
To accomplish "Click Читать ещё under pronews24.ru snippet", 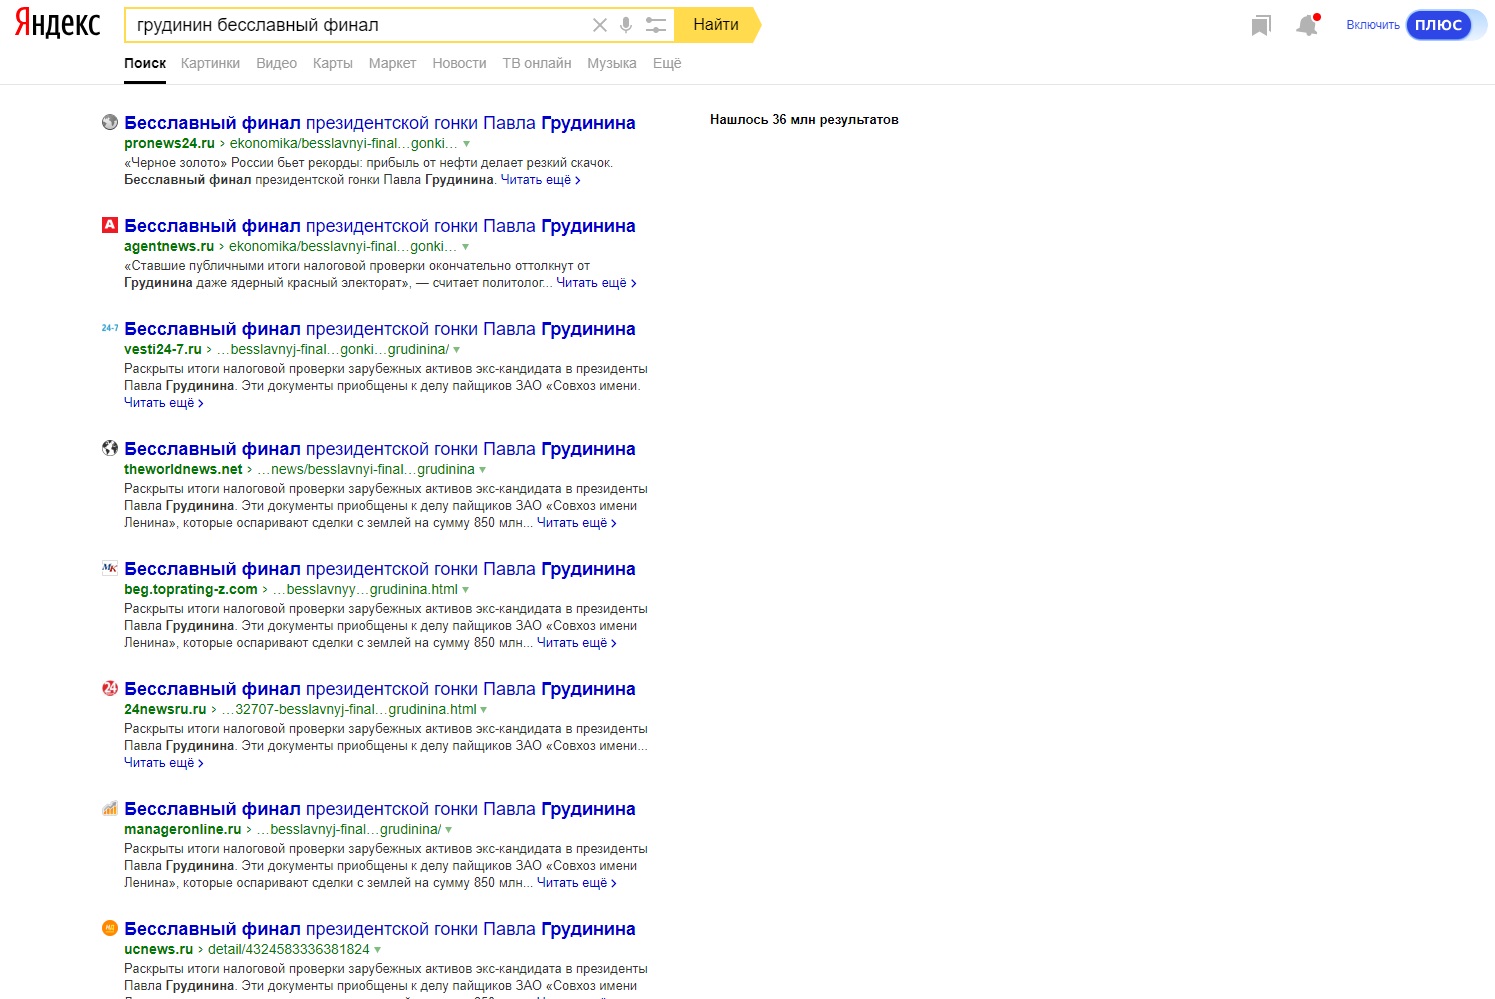I will 540,180.
